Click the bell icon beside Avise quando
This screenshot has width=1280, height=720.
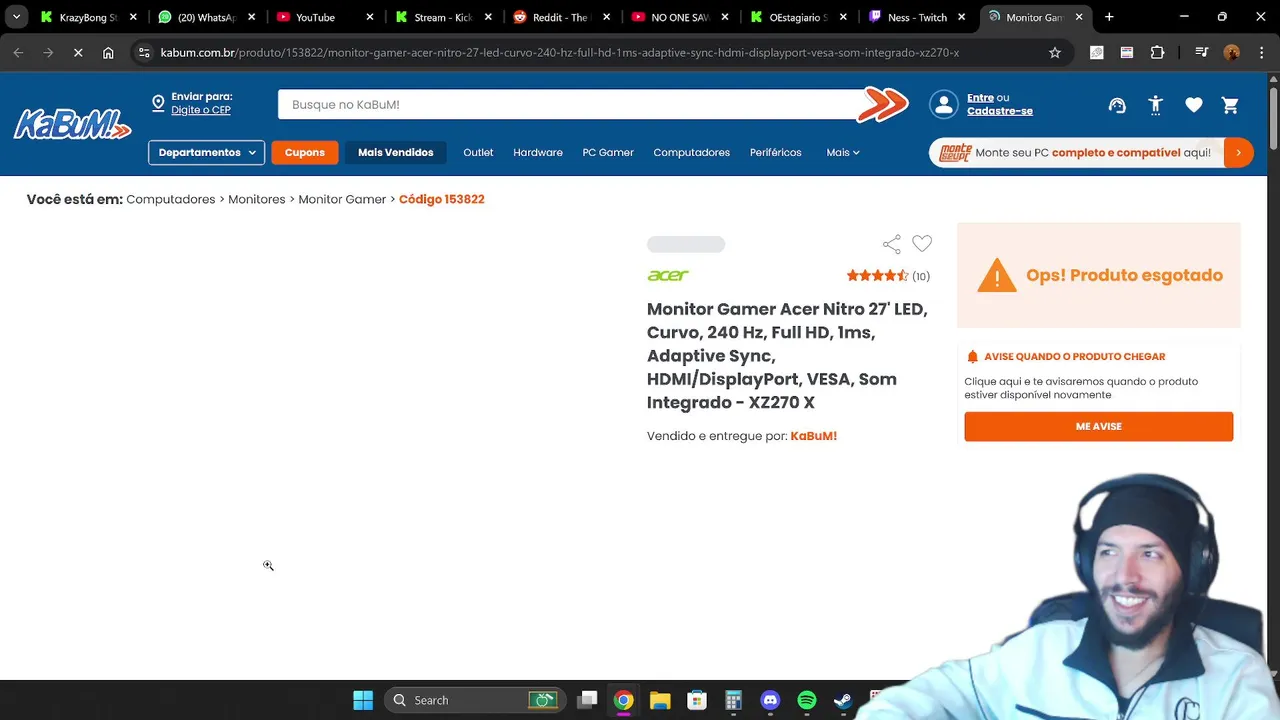click(x=972, y=356)
